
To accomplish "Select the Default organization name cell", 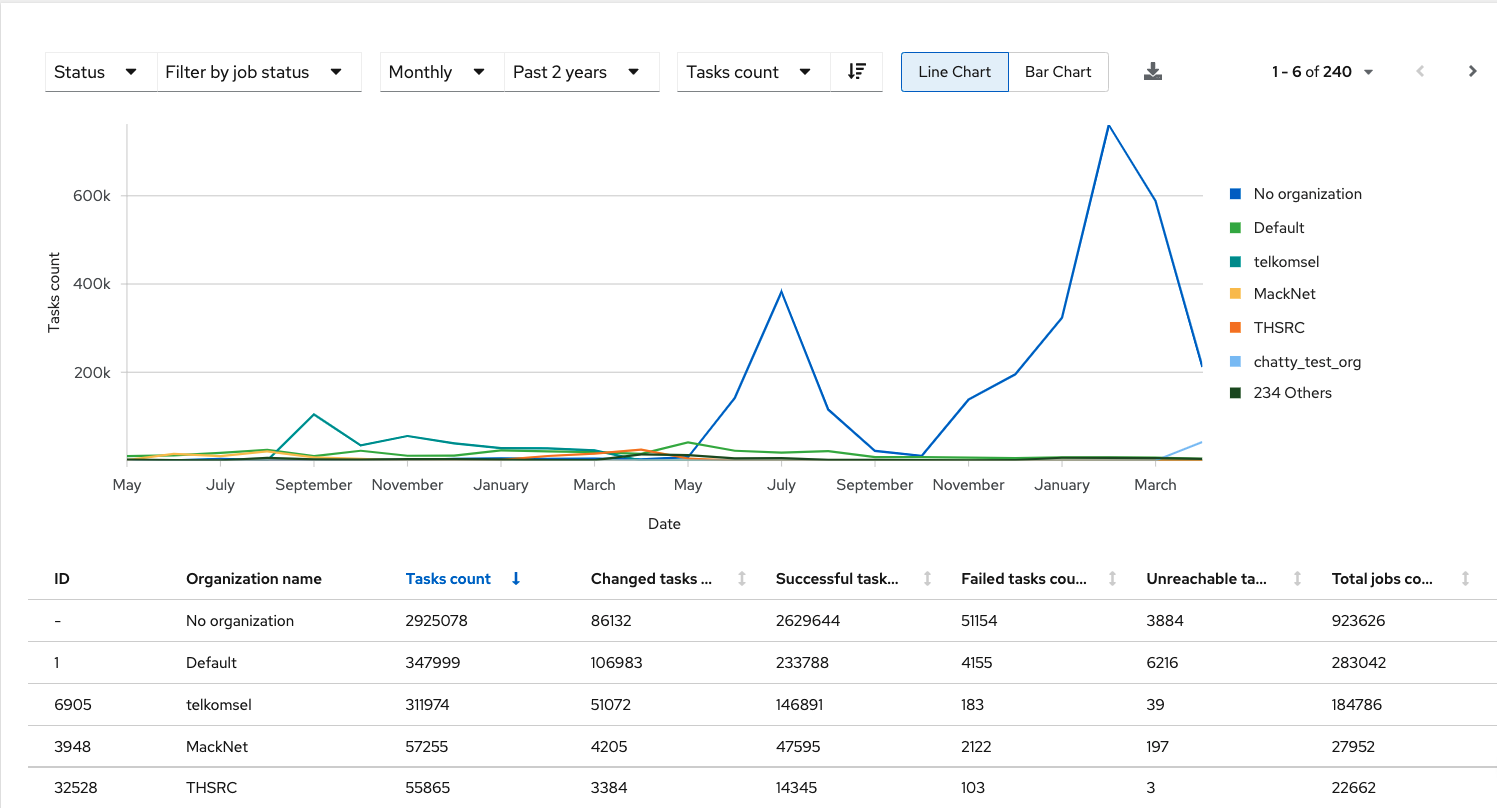I will tap(211, 663).
